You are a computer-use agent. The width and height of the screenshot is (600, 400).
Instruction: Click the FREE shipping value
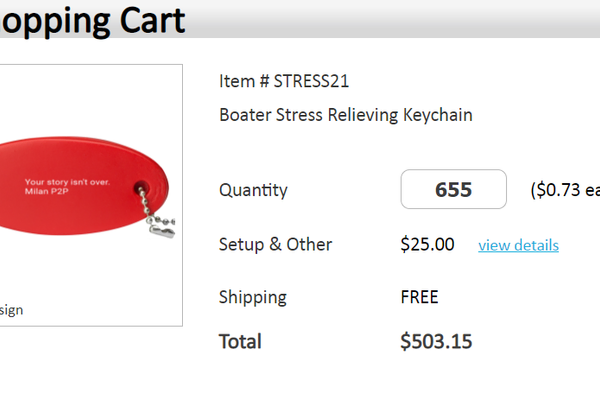[x=419, y=297]
